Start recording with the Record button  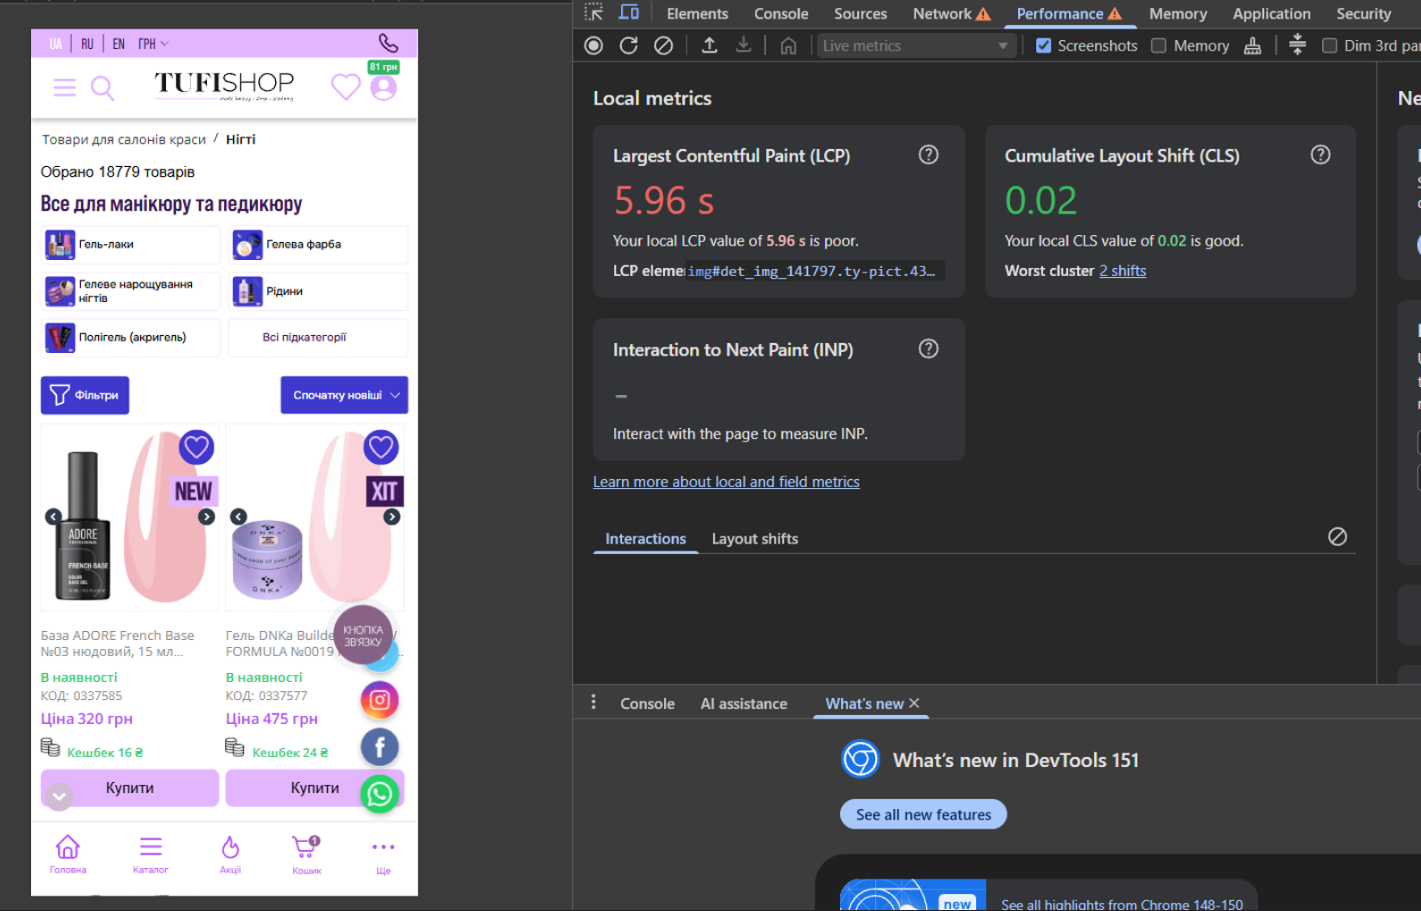coord(594,45)
